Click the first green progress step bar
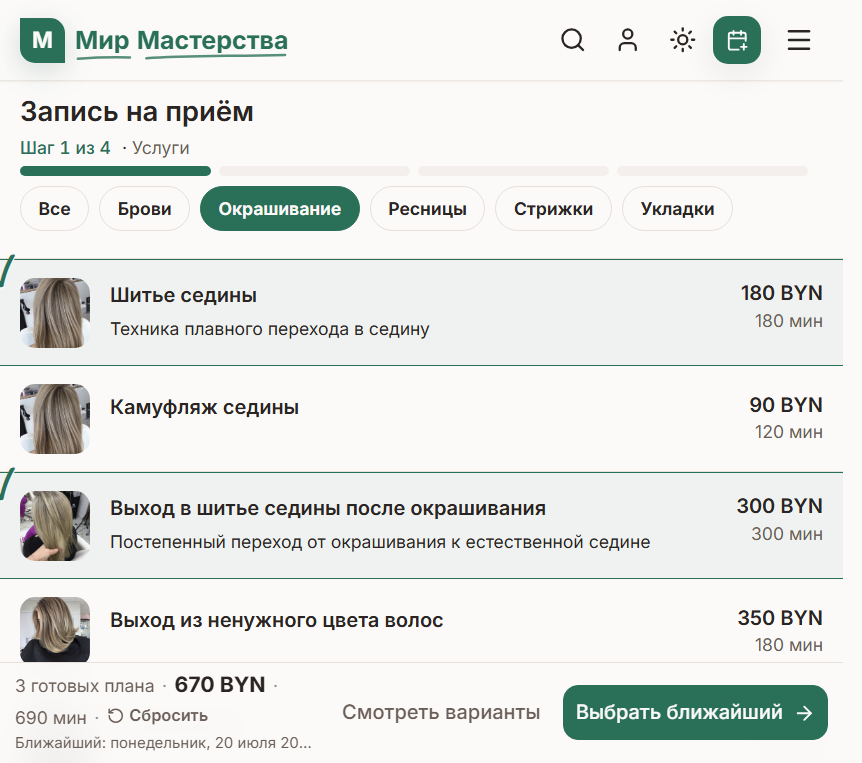This screenshot has width=862, height=763. click(x=115, y=171)
